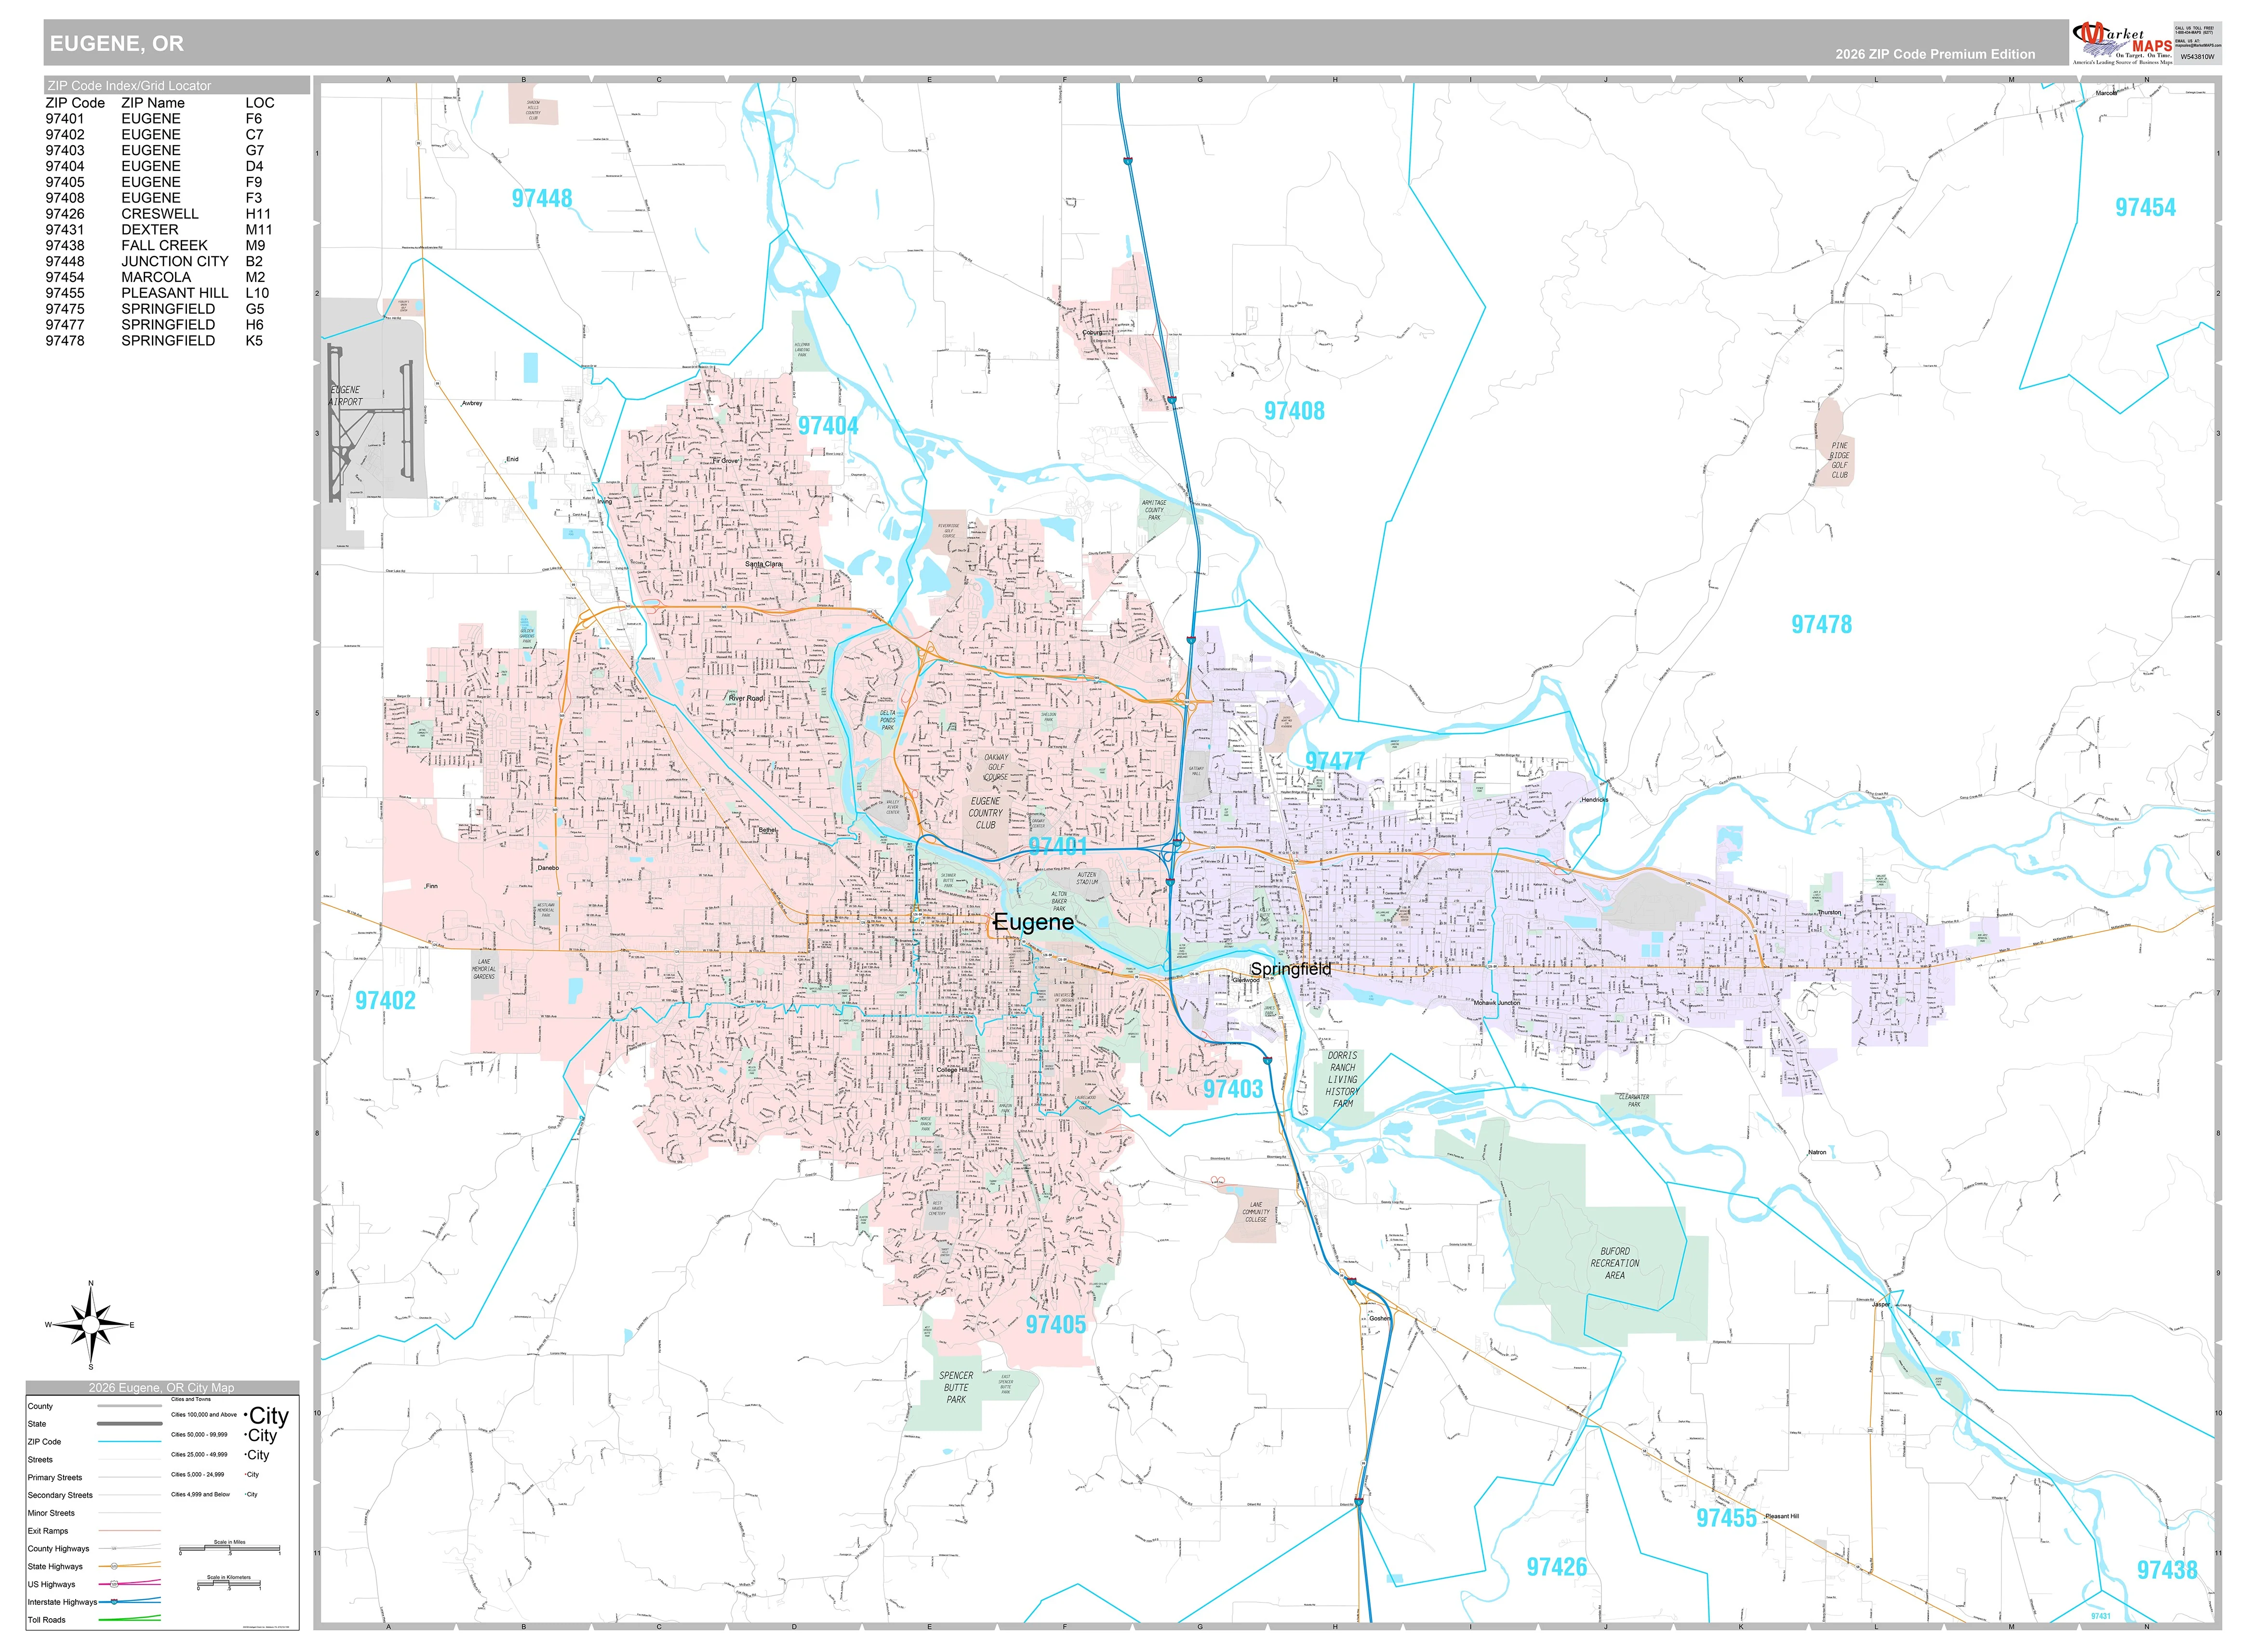Image resolution: width=2253 pixels, height=1652 pixels.
Task: Click the 97426 label on the map
Action: [1557, 1567]
